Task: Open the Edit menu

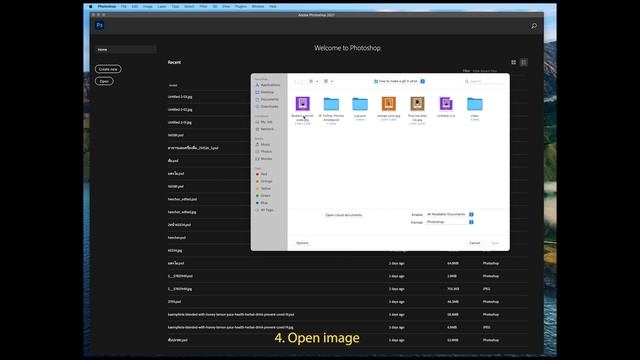Action: (x=135, y=7)
